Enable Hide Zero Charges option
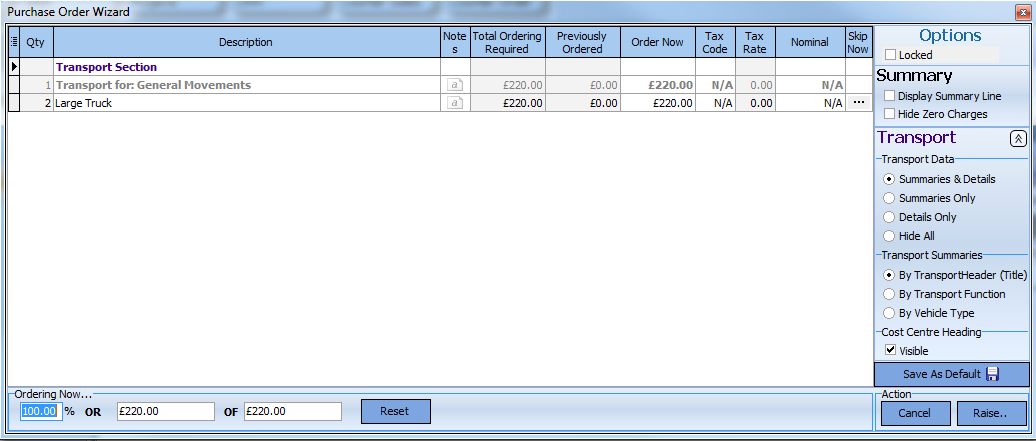 [x=890, y=114]
